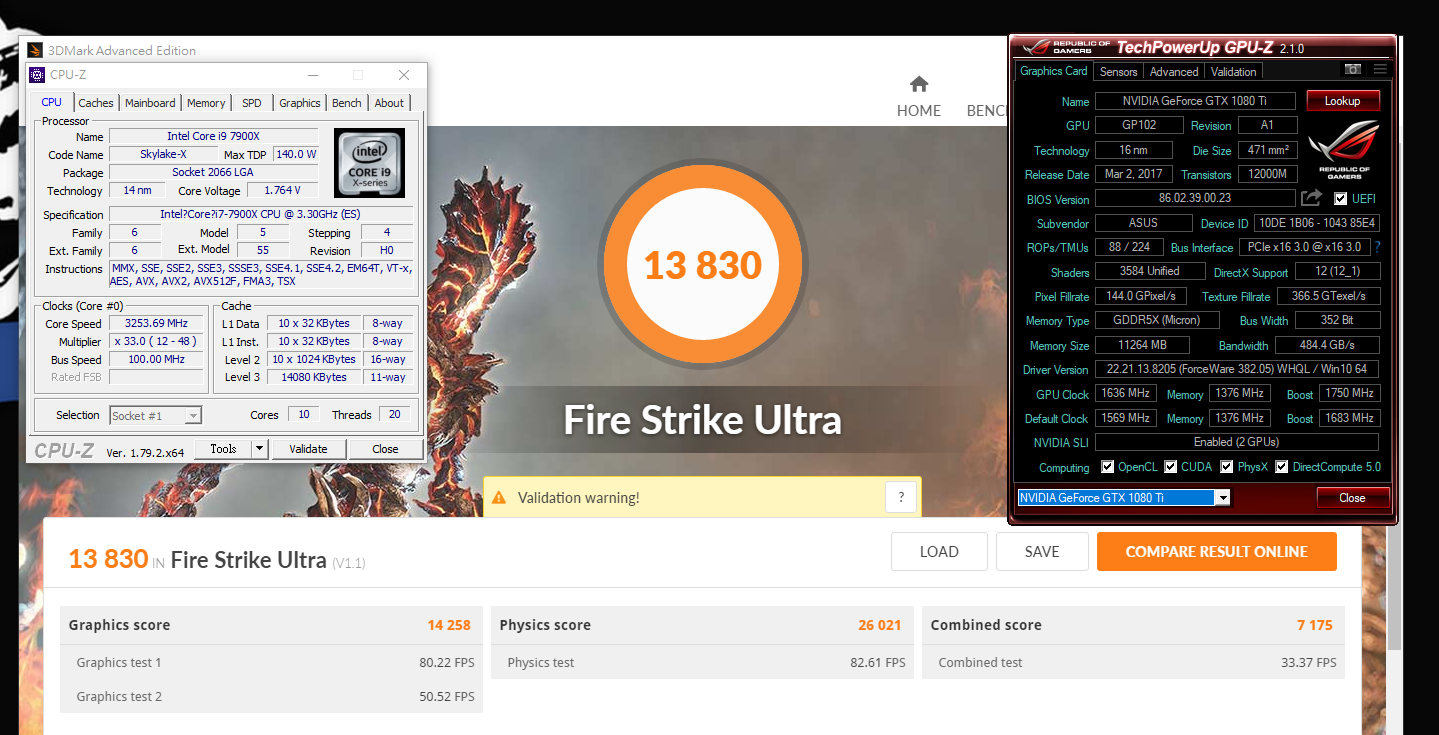Click the Republic of Gamers title bar logo

pos(1064,47)
